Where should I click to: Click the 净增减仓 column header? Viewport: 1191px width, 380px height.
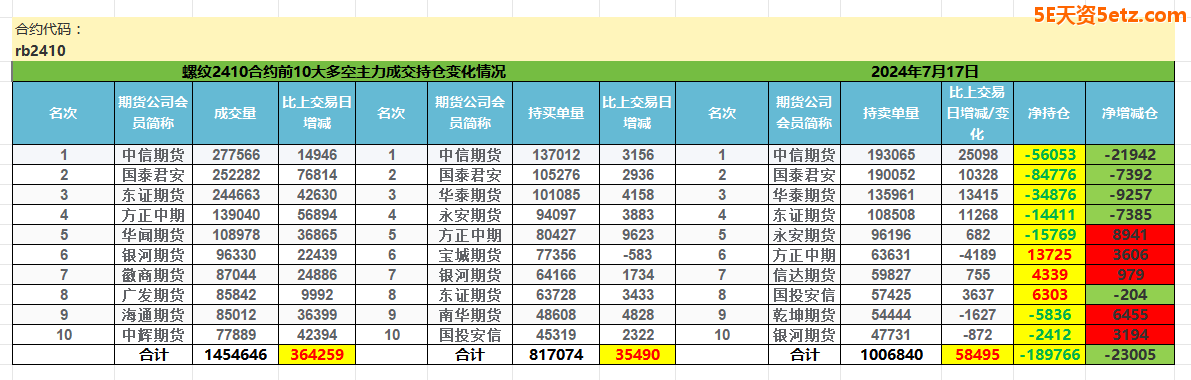(1129, 113)
